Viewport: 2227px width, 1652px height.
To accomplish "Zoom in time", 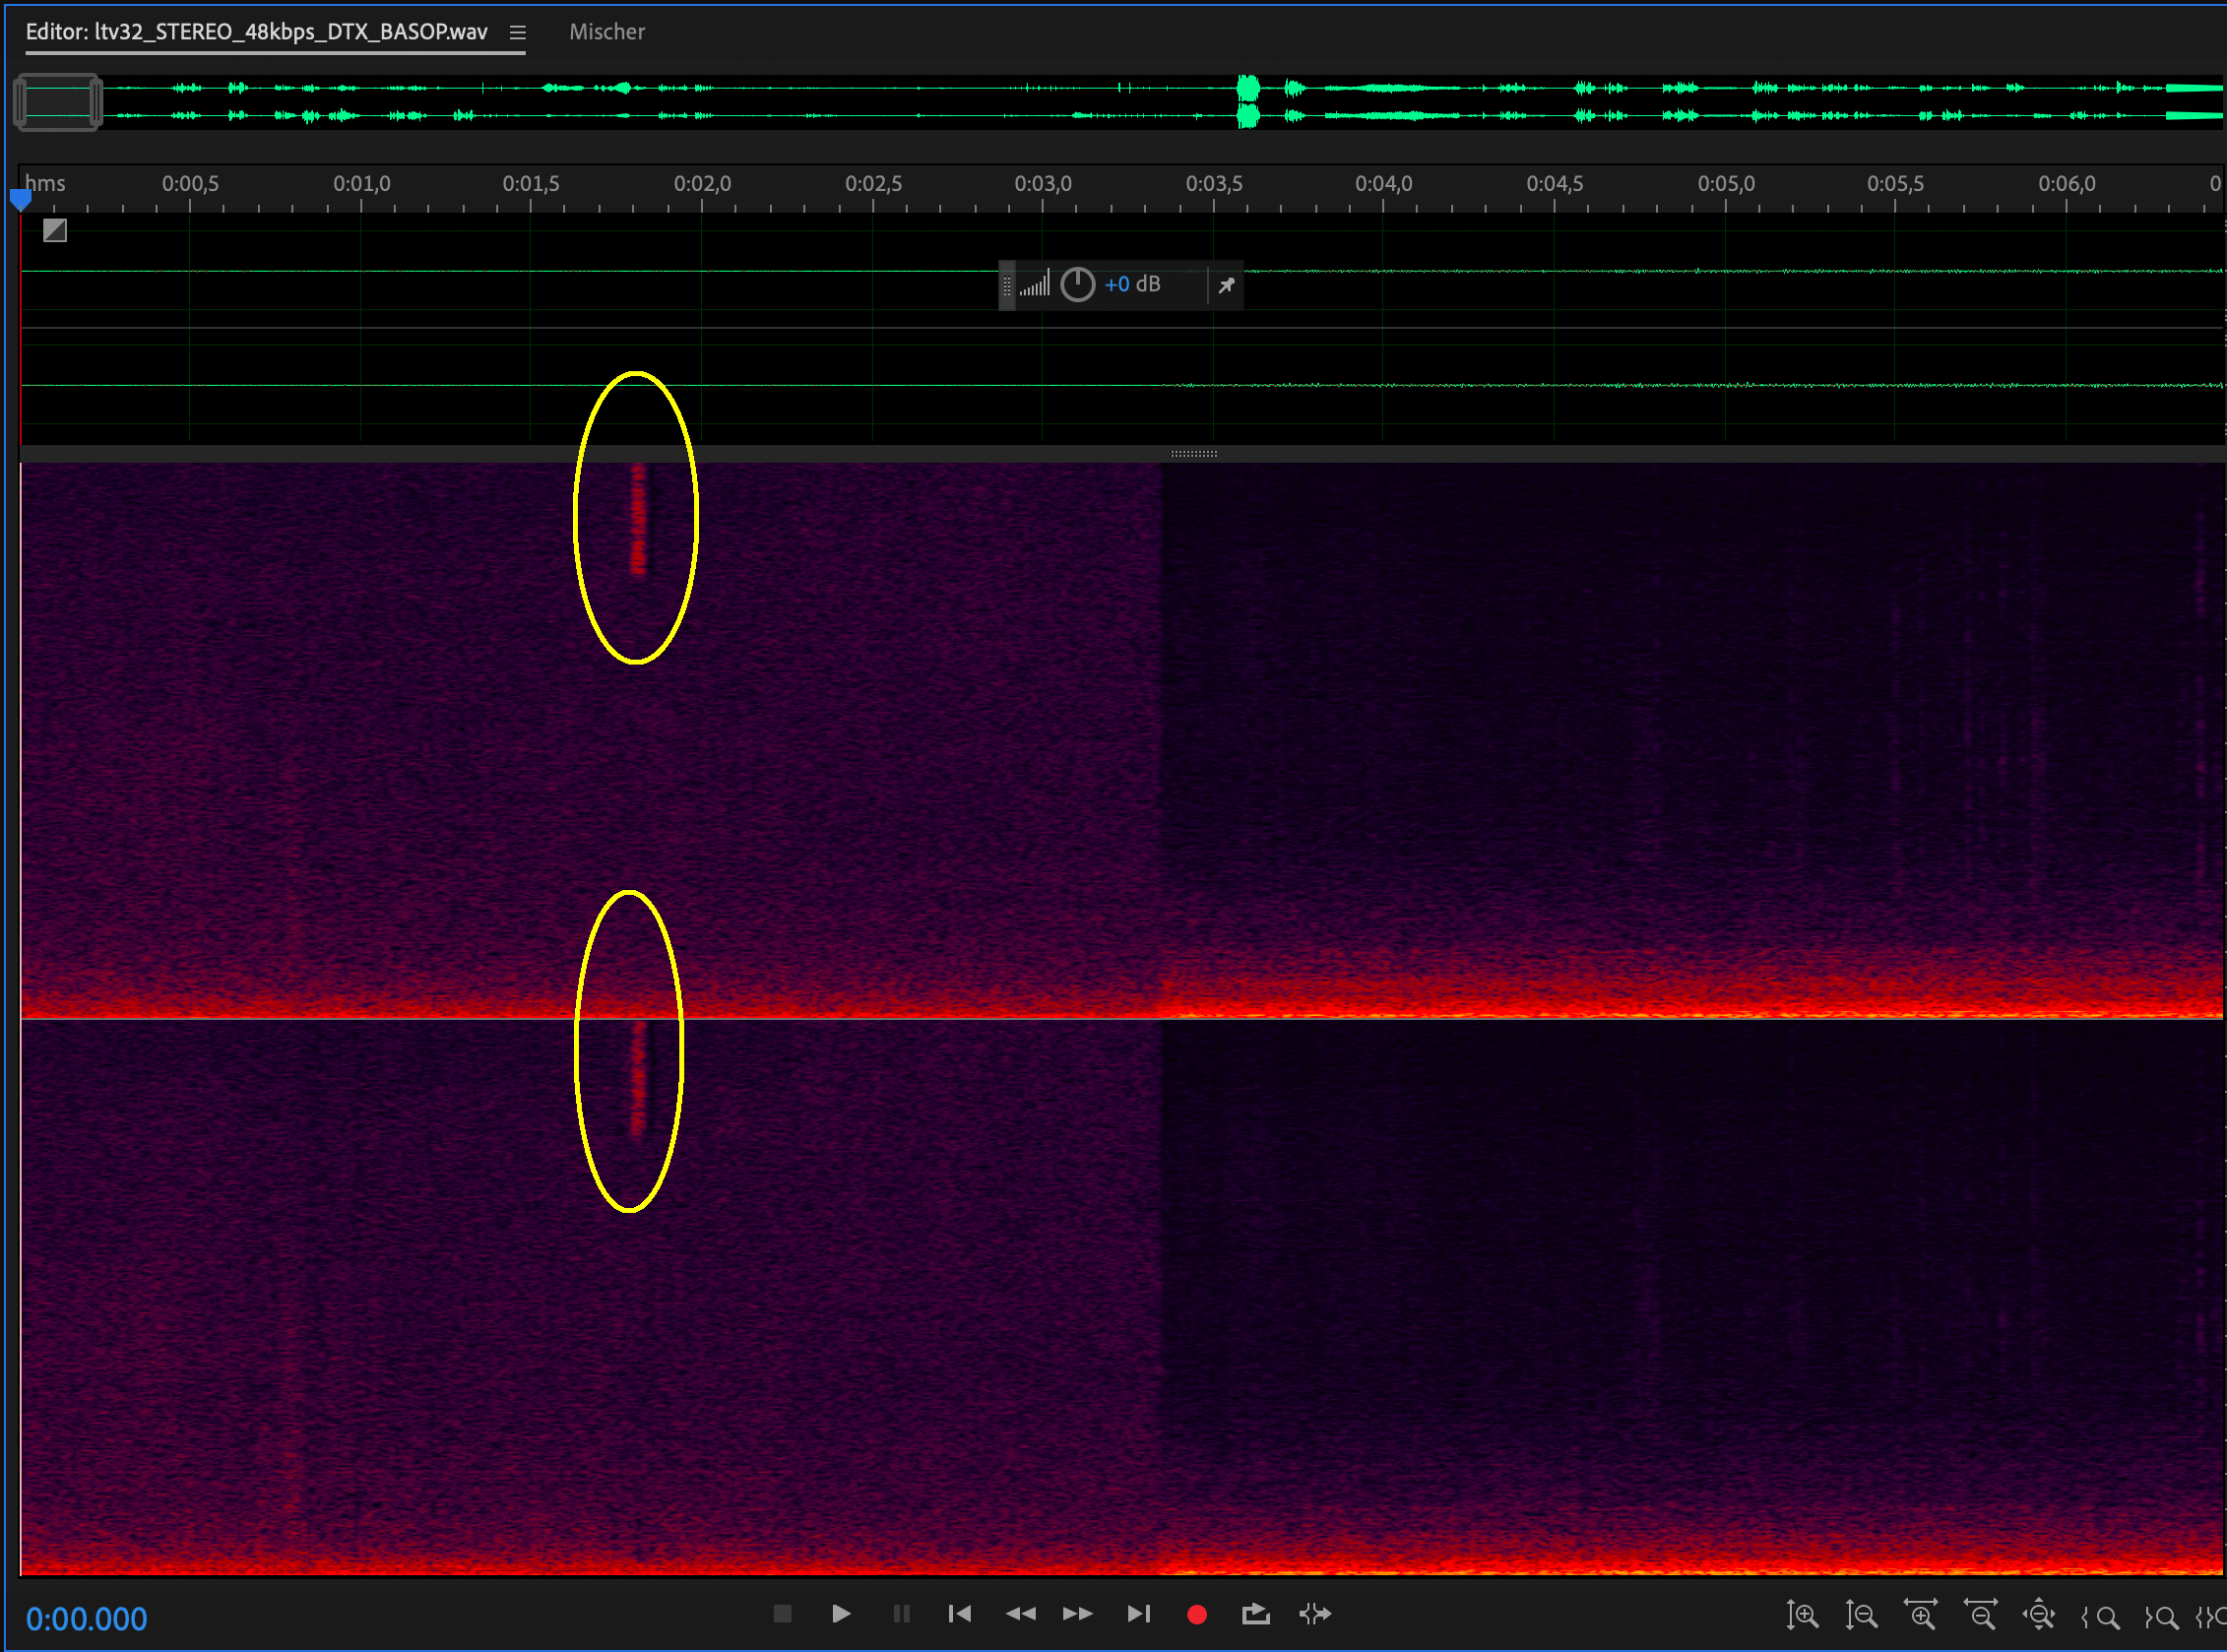I will click(1920, 1615).
